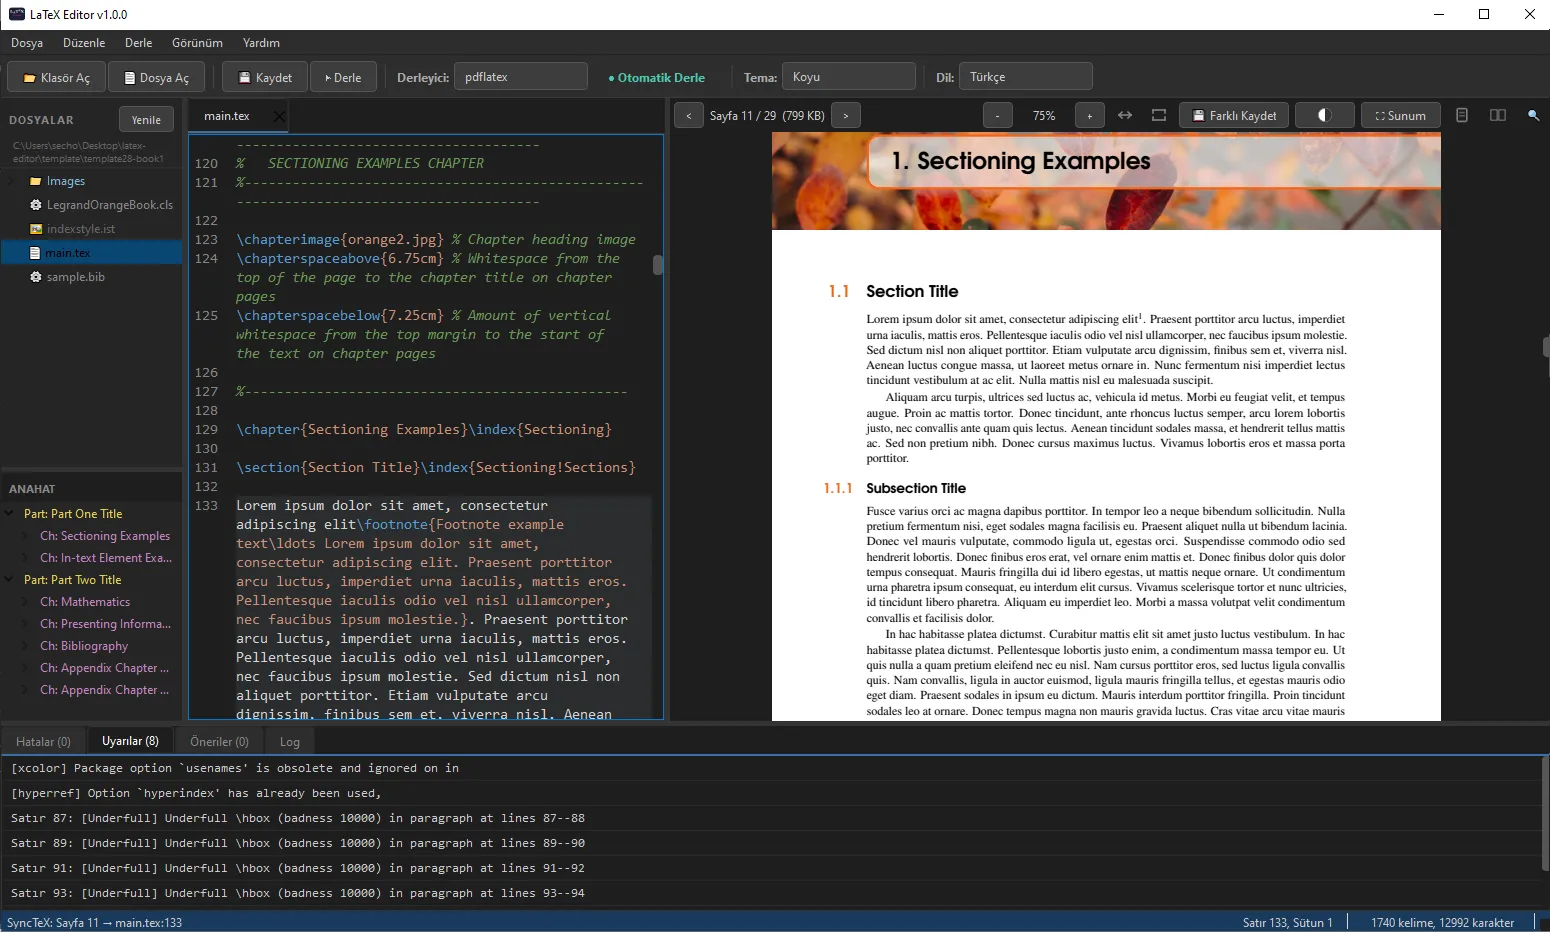Toggle the Otomatik Derle auto-compile option
Image resolution: width=1550 pixels, height=932 pixels.
[656, 77]
